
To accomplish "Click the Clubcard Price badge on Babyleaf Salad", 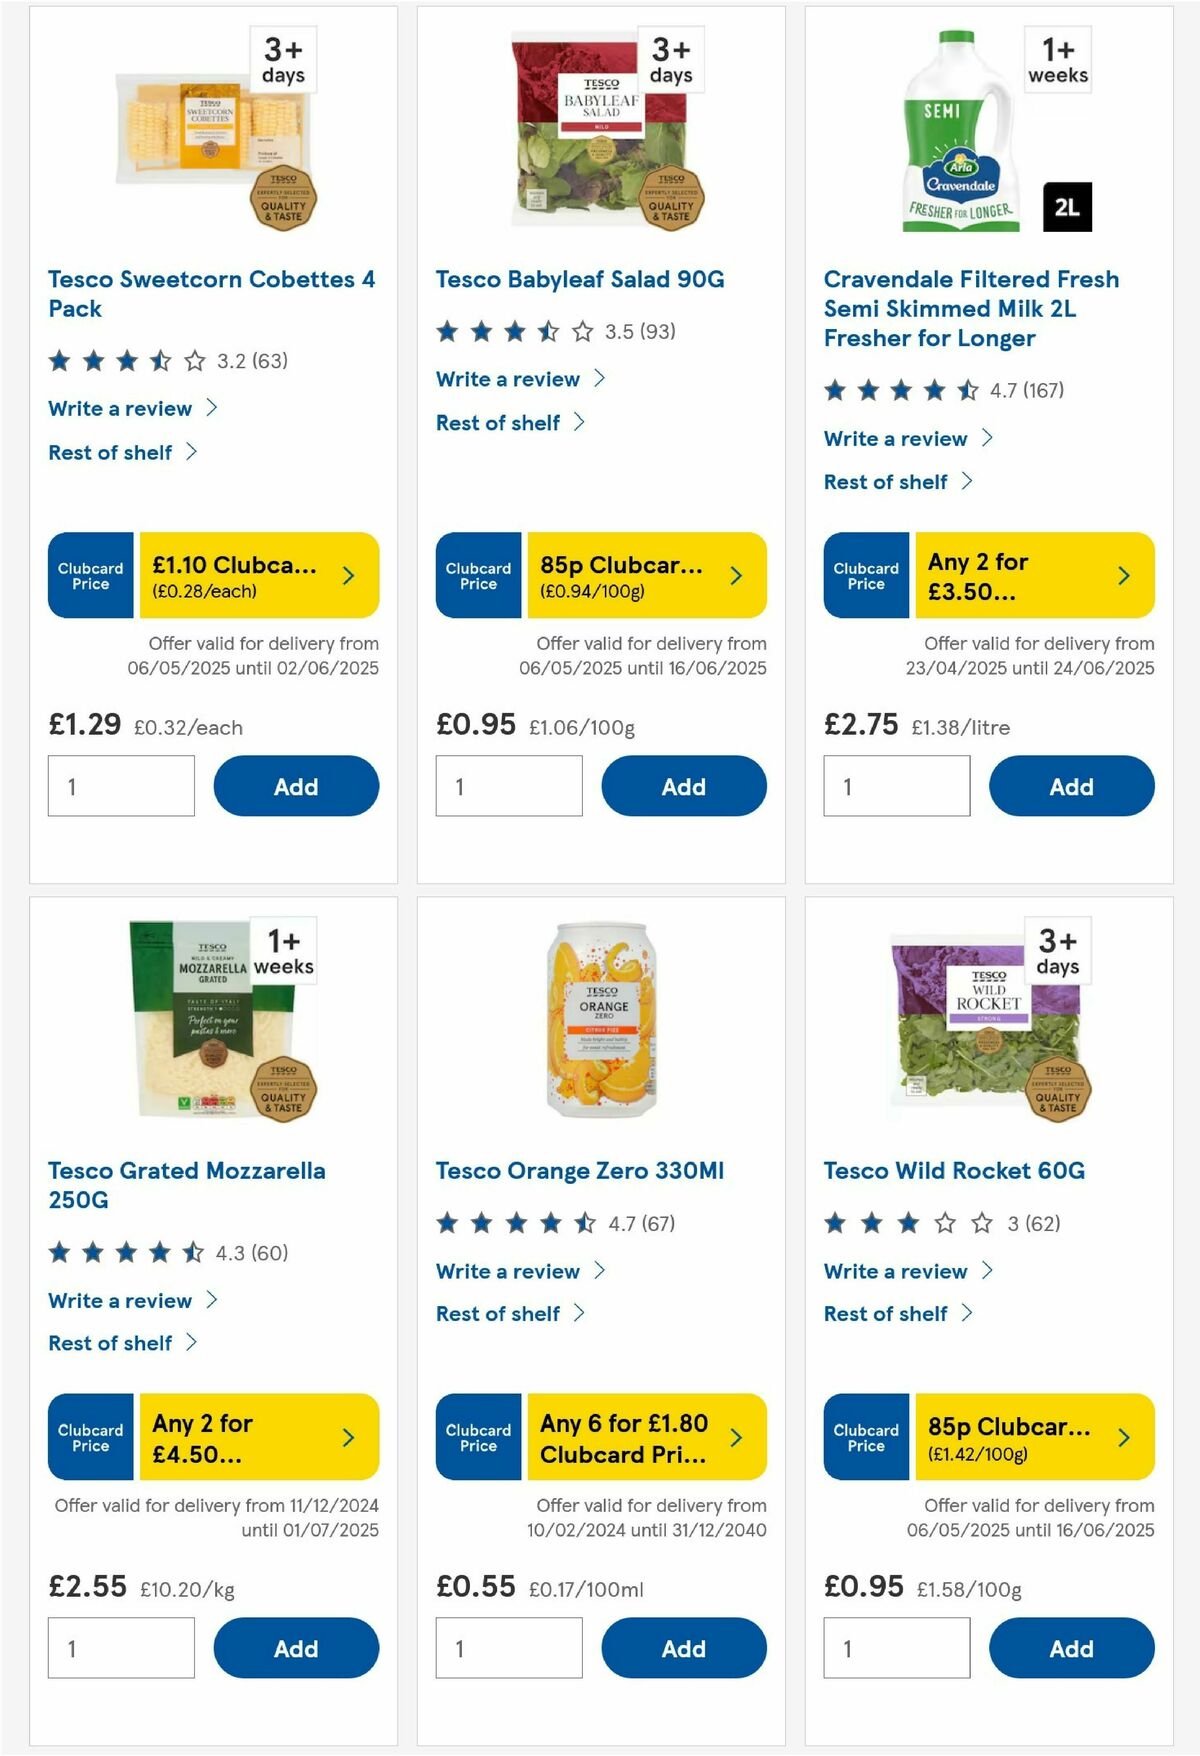I will tap(478, 575).
